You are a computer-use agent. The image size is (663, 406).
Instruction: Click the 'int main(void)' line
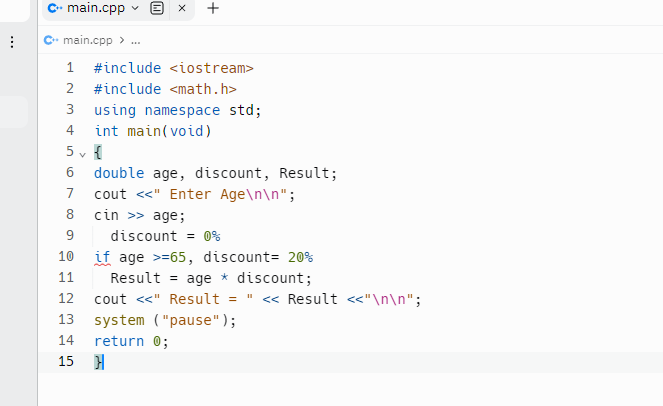point(153,131)
